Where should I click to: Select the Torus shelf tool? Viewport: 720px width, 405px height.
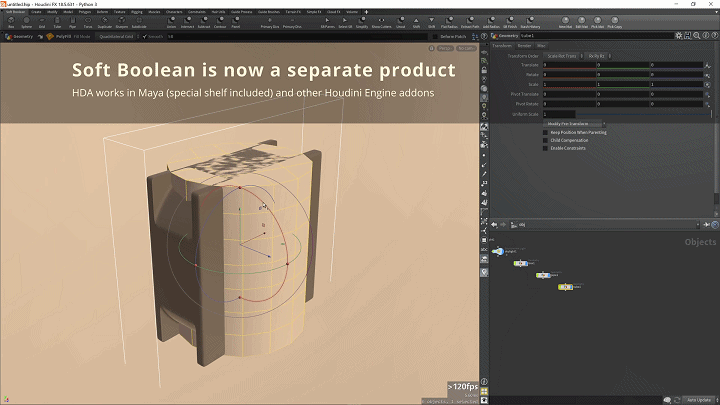88,22
